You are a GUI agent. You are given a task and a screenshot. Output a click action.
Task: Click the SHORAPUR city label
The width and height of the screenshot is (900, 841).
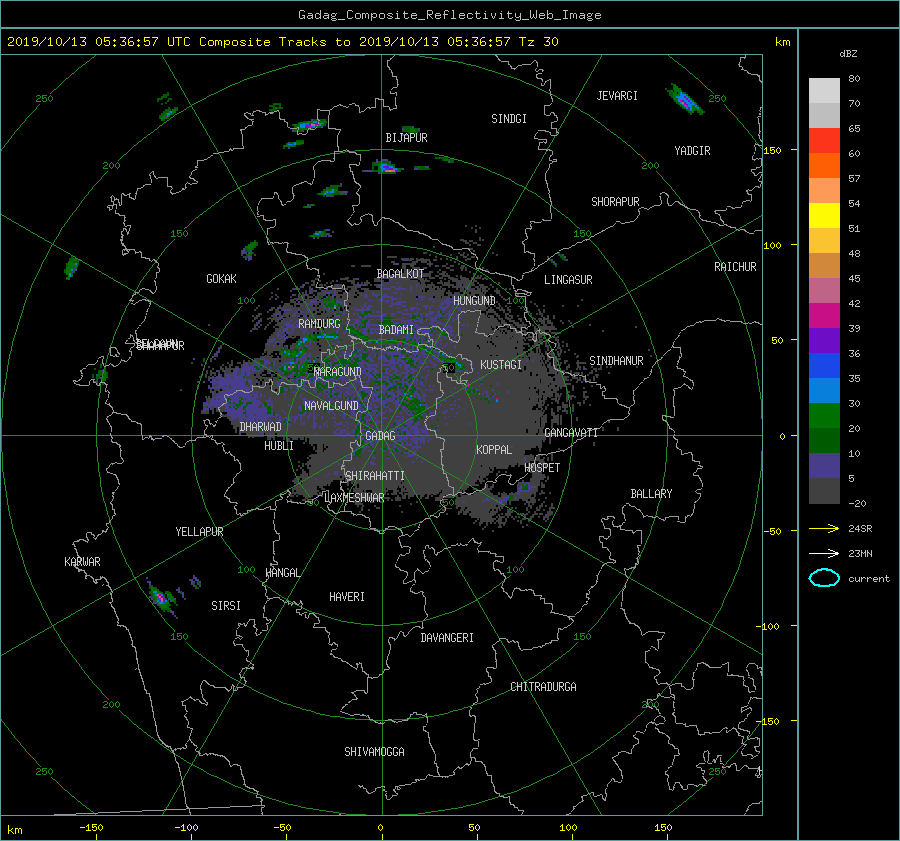click(x=615, y=202)
